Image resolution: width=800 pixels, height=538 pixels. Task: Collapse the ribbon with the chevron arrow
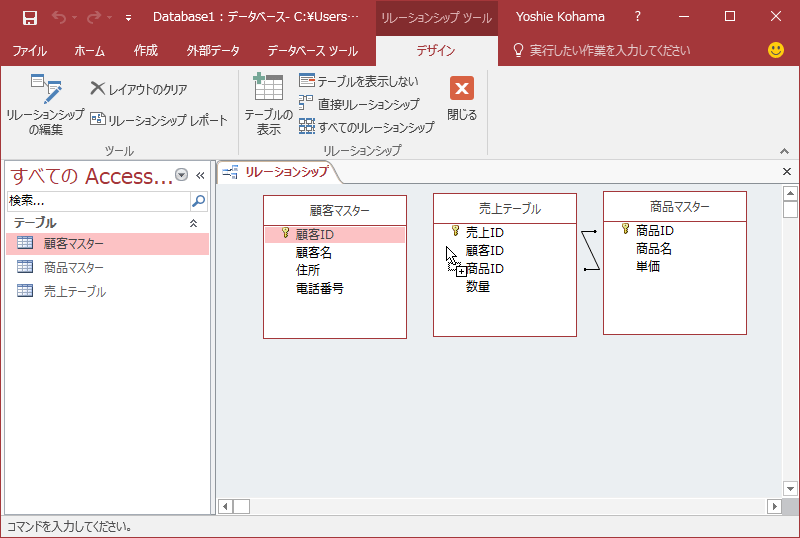[784, 151]
